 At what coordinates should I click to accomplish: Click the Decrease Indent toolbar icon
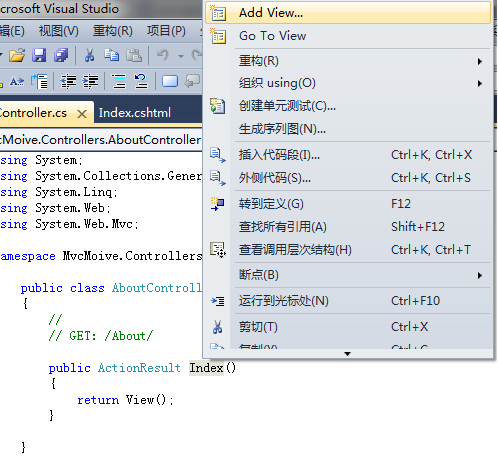pos(68,81)
